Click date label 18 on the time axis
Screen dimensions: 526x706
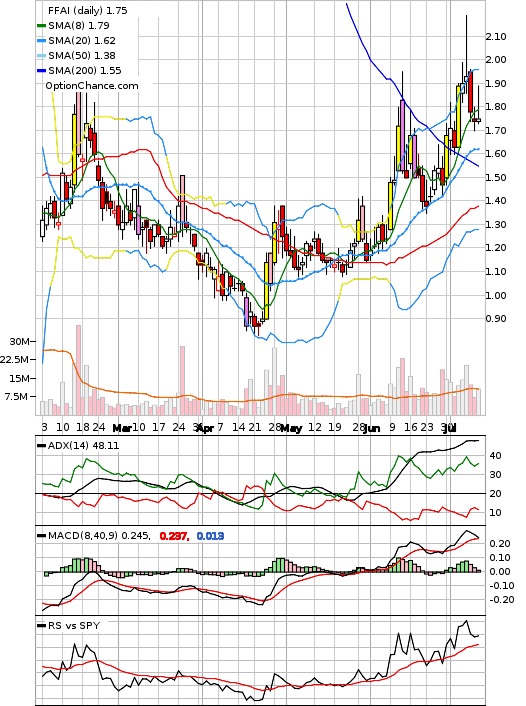82,427
